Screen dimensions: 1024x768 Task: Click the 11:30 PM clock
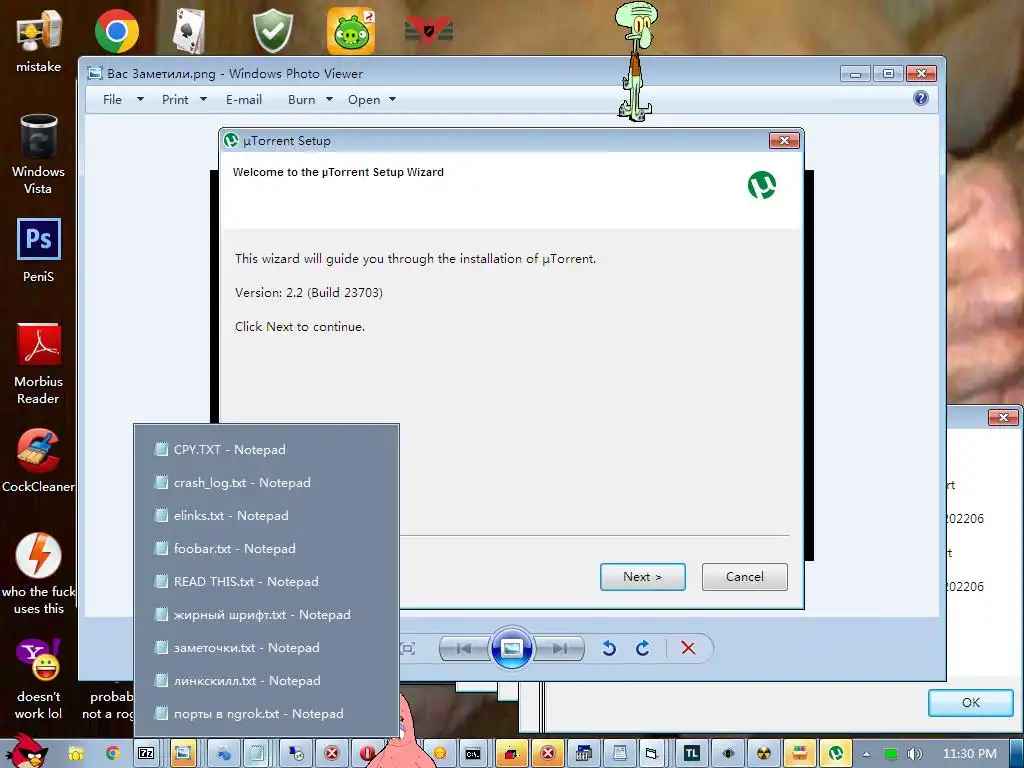(x=970, y=754)
